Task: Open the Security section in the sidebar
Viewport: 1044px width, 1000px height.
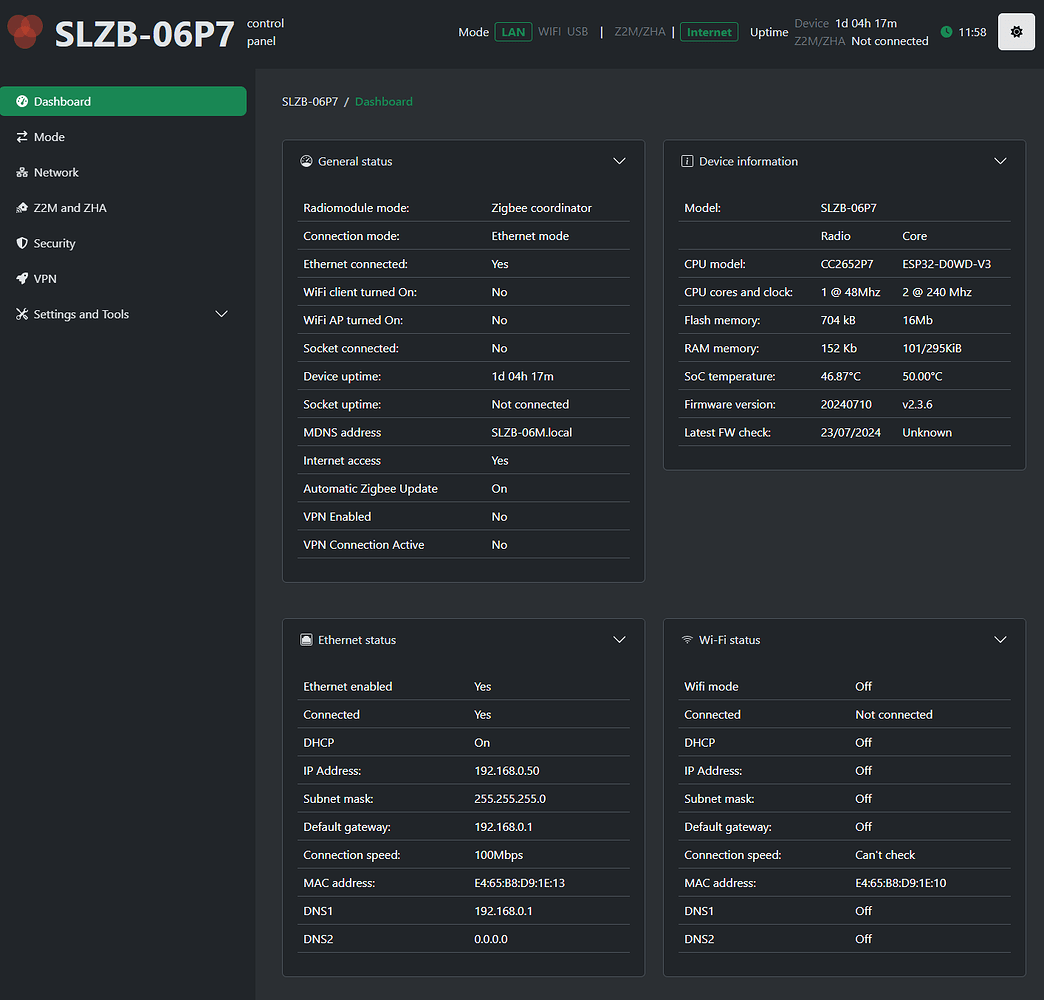Action: click(x=55, y=243)
